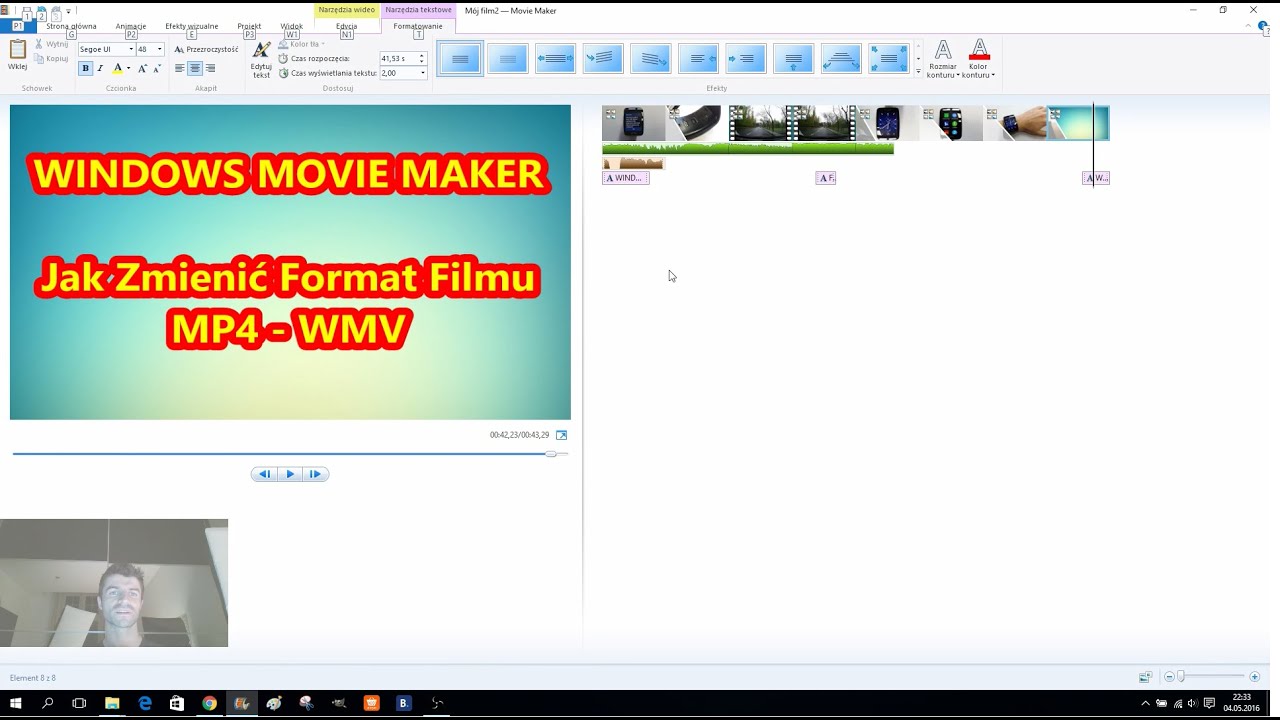Viewport: 1280px width, 720px height.
Task: Select the forest road video clip
Action: pos(760,123)
